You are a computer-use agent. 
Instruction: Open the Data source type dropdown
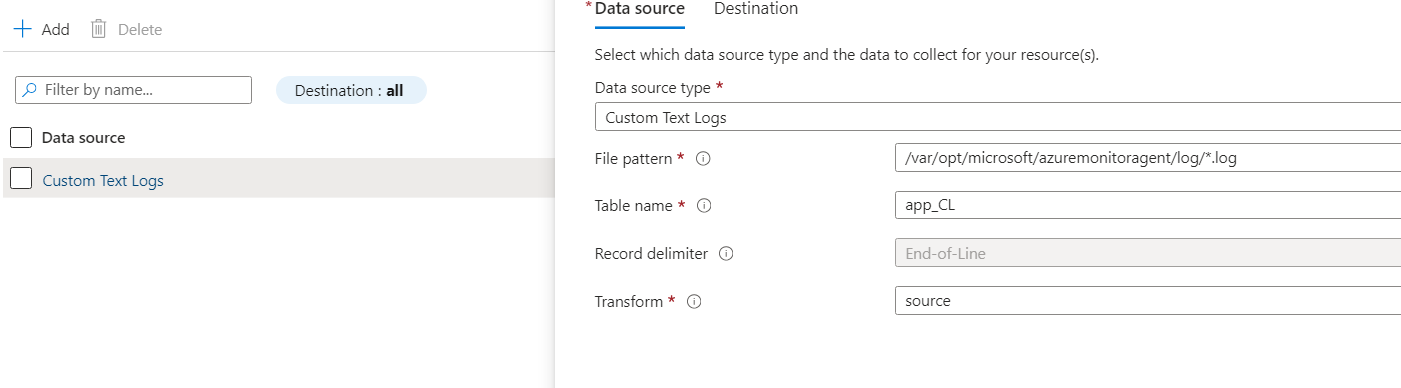tap(998, 117)
